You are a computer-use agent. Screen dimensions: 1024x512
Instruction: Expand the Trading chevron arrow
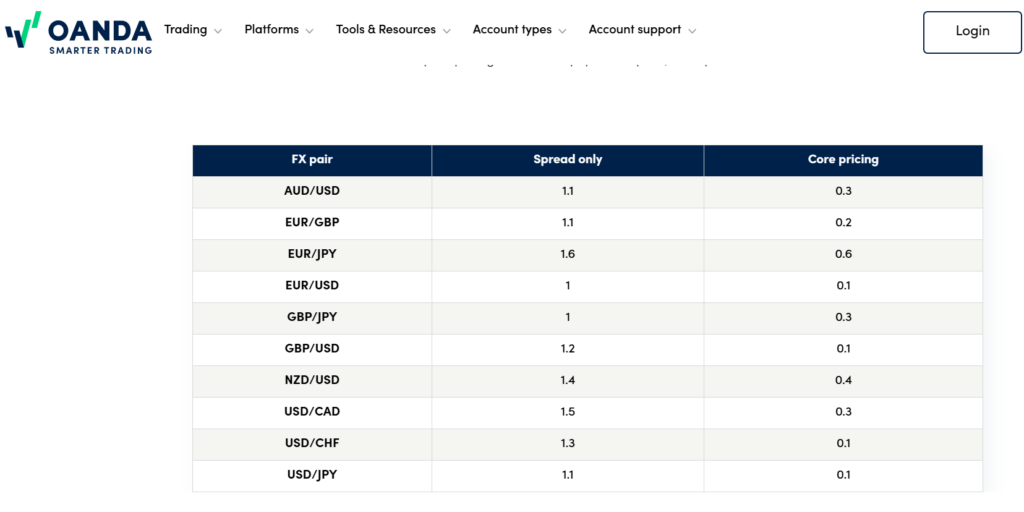click(x=218, y=31)
